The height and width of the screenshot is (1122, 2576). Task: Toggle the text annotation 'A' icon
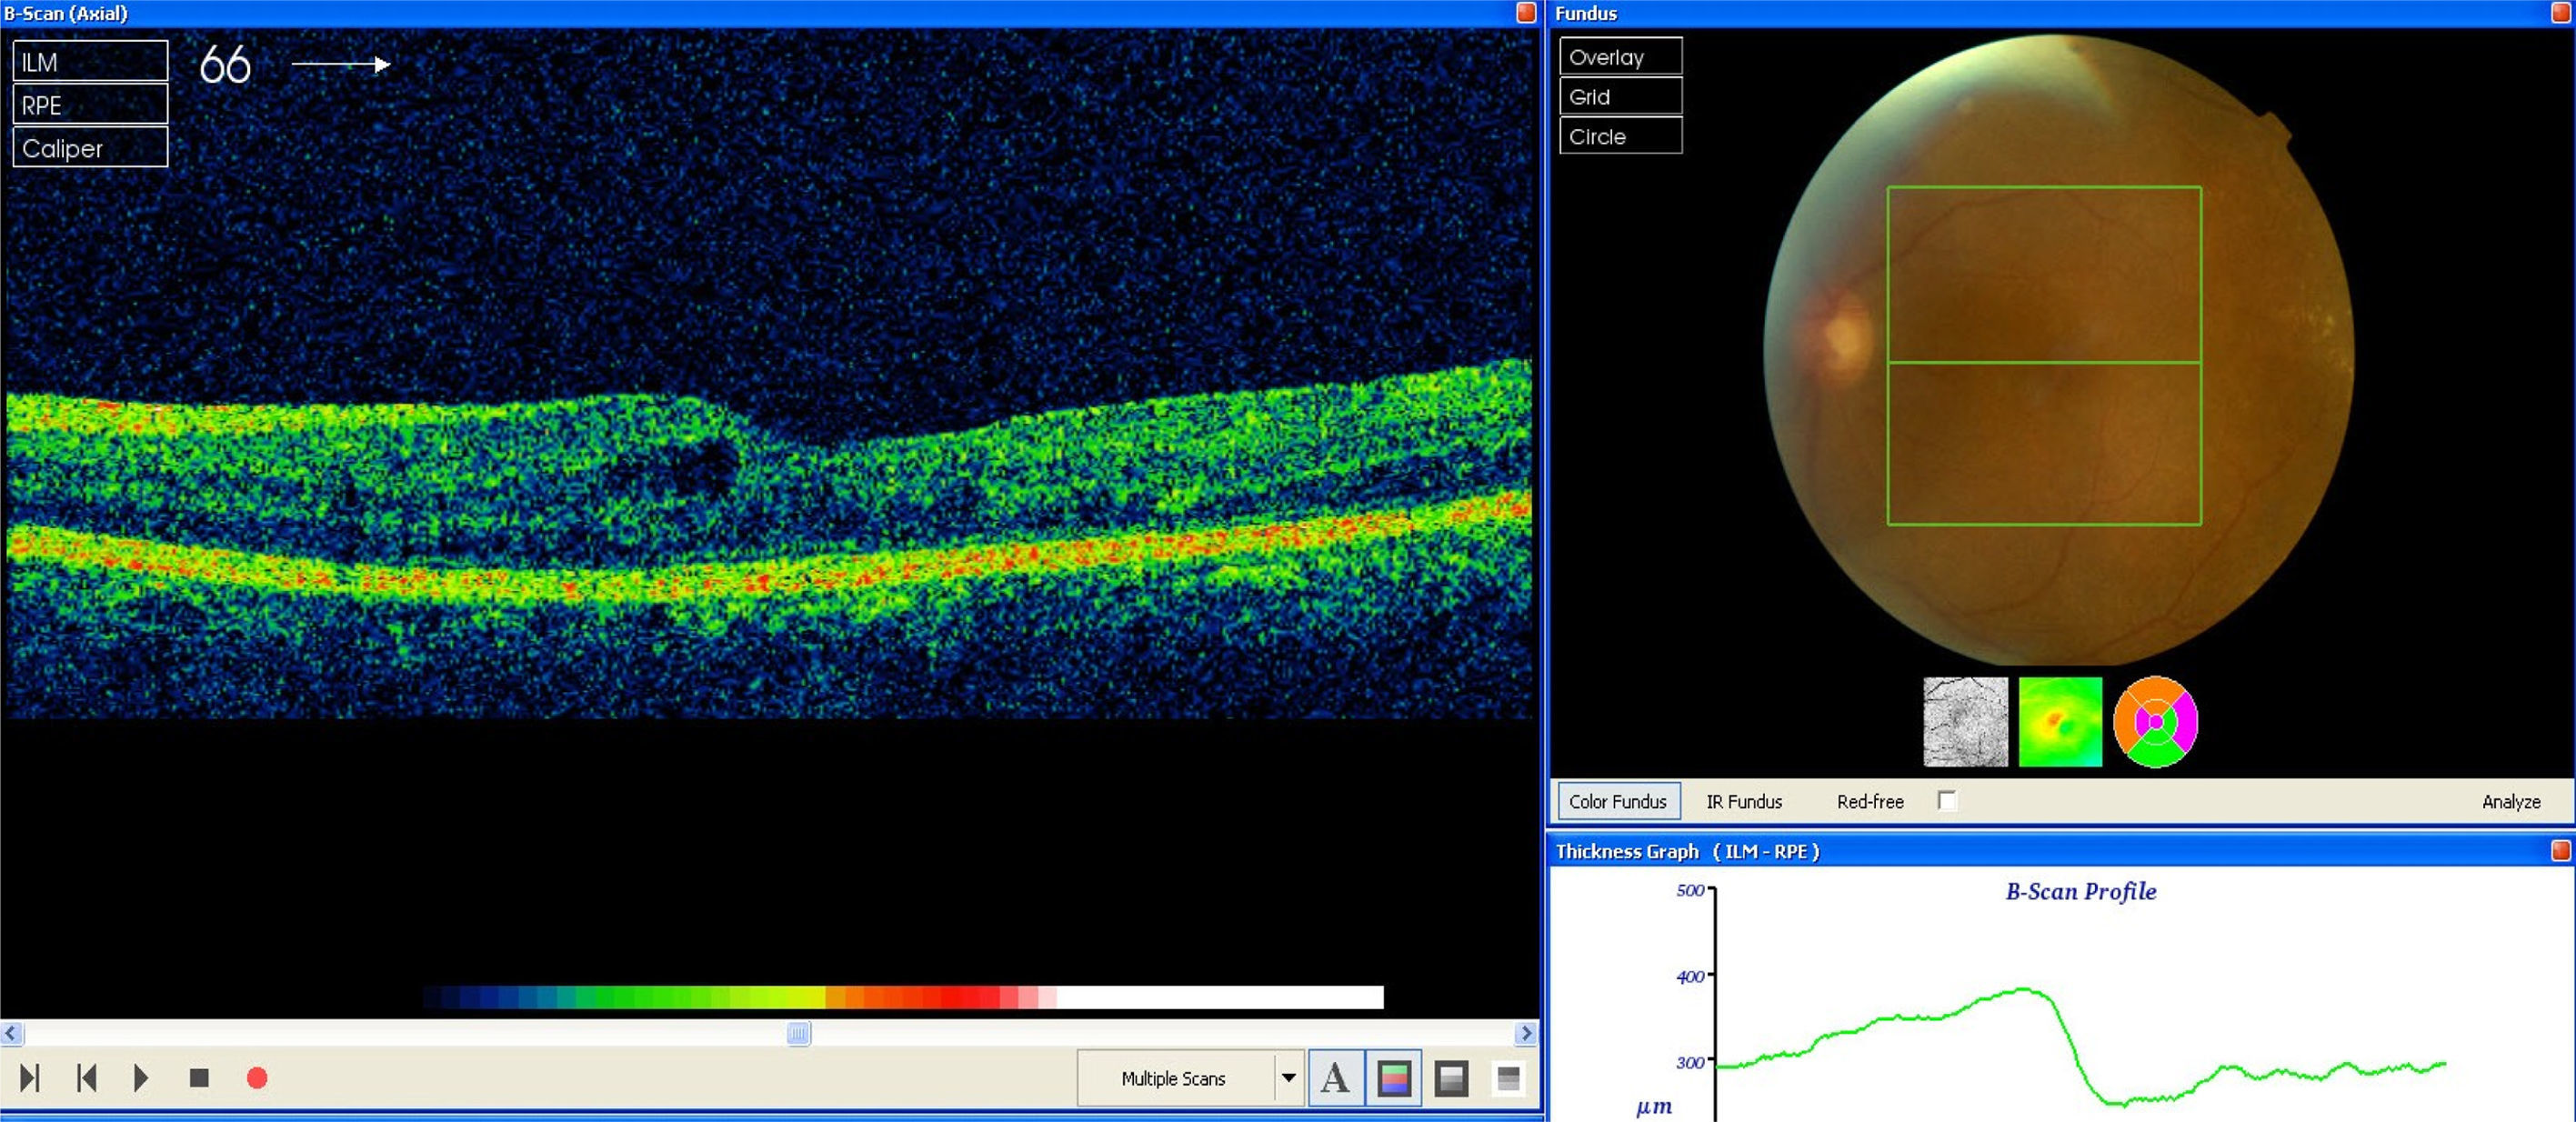coord(1335,1078)
